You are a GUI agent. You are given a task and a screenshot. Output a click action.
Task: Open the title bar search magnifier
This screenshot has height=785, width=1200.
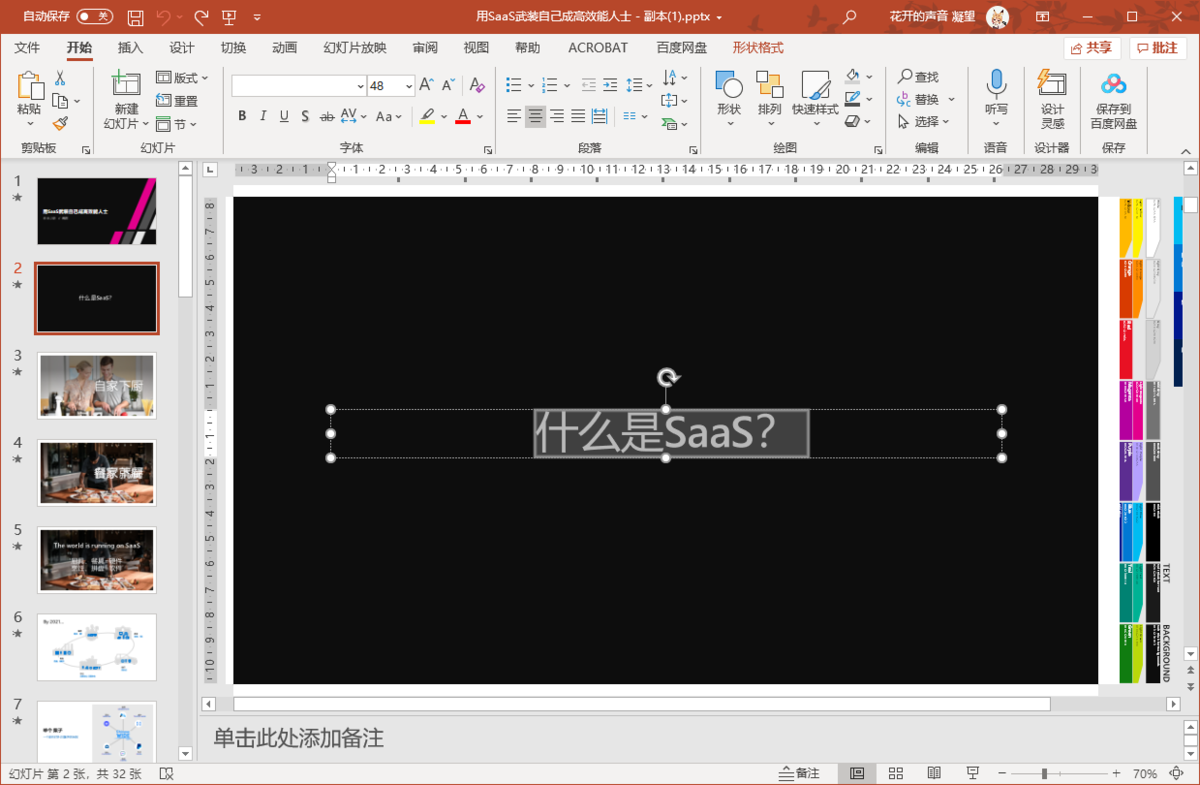point(850,17)
